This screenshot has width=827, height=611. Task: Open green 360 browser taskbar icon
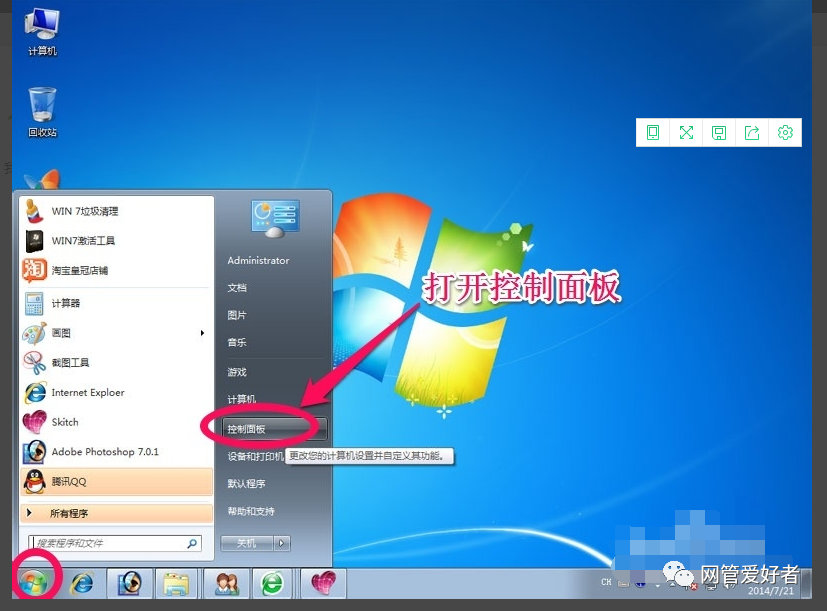point(272,584)
